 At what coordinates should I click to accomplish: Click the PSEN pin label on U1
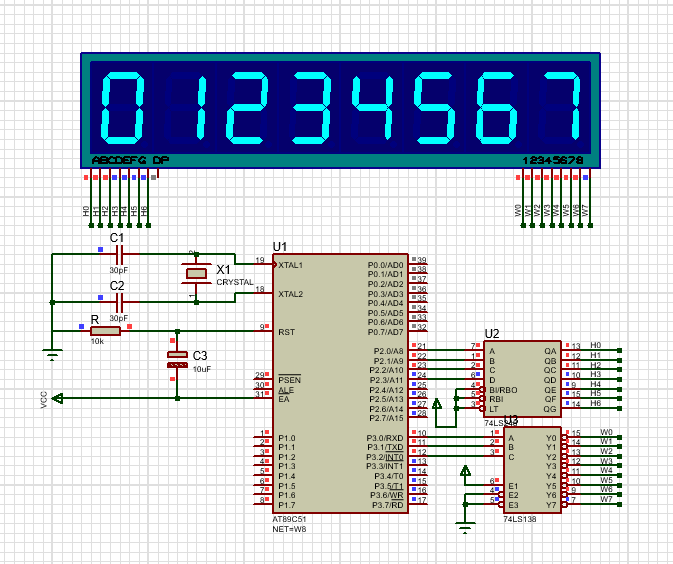click(x=289, y=380)
